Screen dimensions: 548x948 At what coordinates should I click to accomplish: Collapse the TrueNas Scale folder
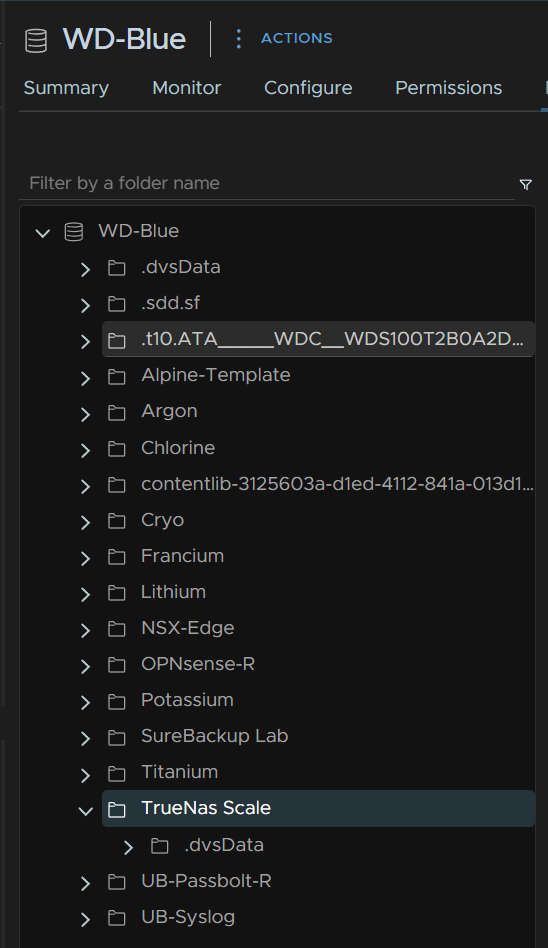point(85,810)
